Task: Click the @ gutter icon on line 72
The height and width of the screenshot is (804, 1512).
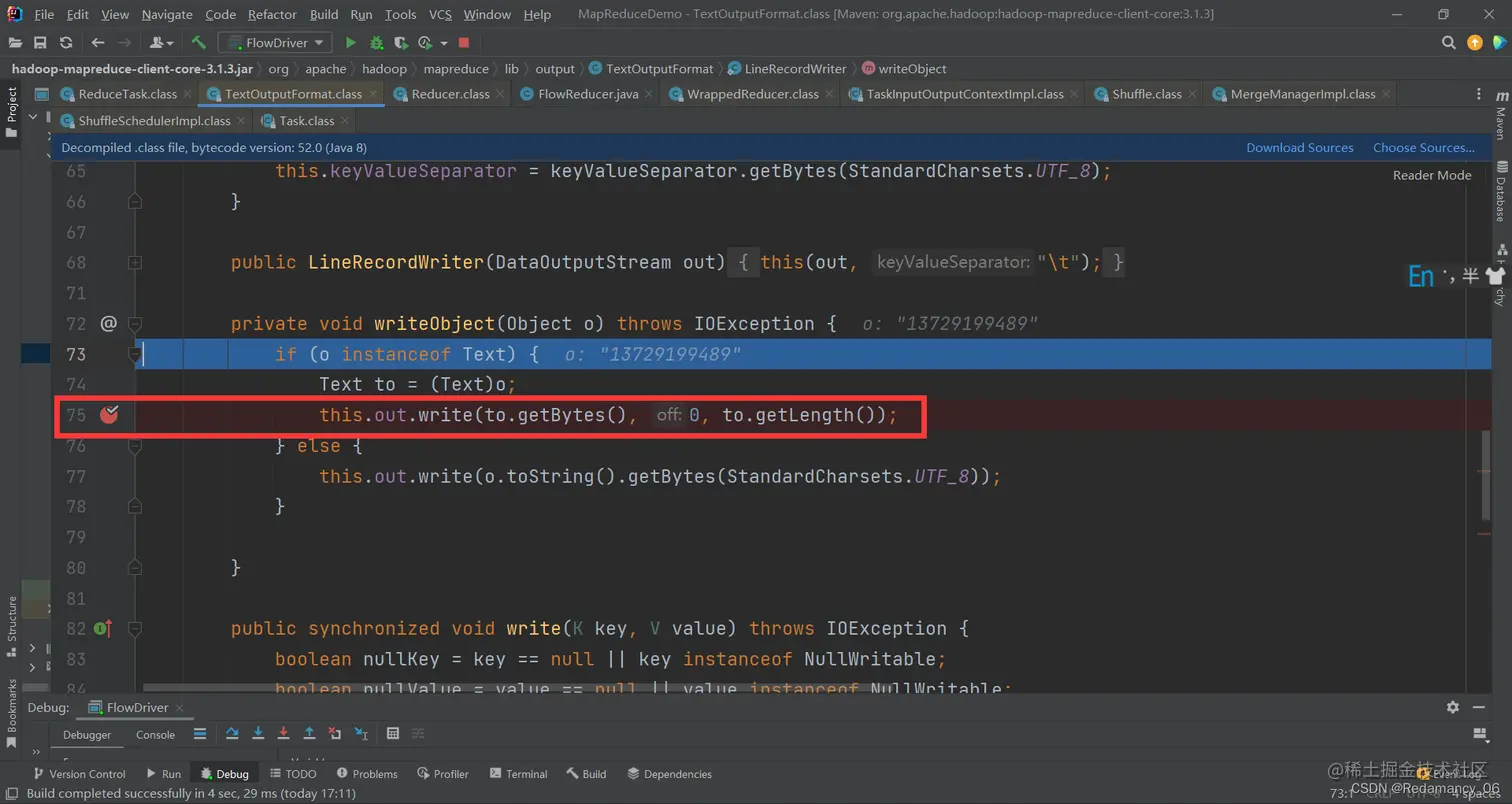Action: (x=109, y=324)
